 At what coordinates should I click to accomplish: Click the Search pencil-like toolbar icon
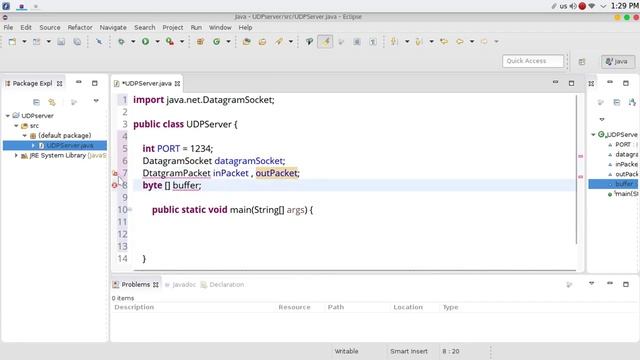pyautogui.click(x=279, y=42)
